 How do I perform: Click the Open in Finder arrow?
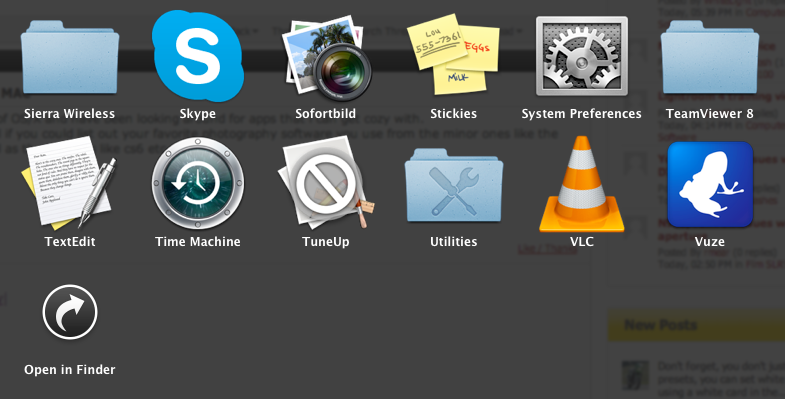click(70, 312)
